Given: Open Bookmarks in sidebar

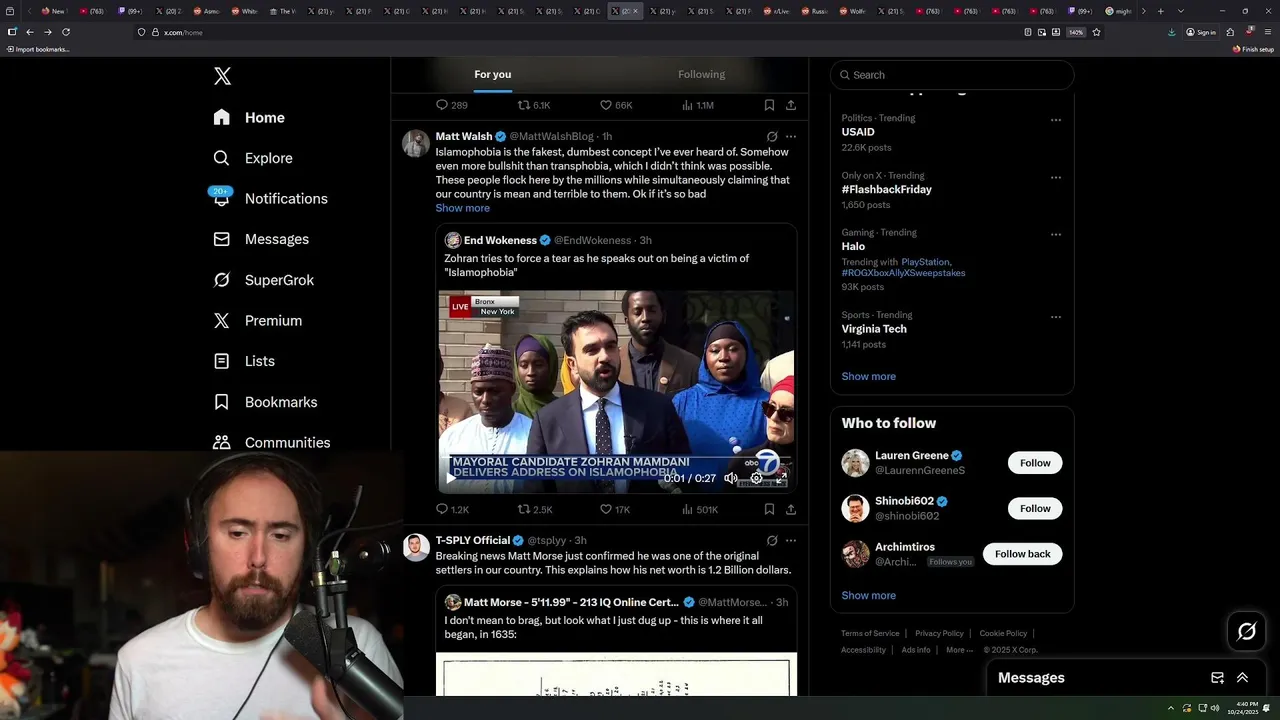Looking at the screenshot, I should (x=265, y=402).
